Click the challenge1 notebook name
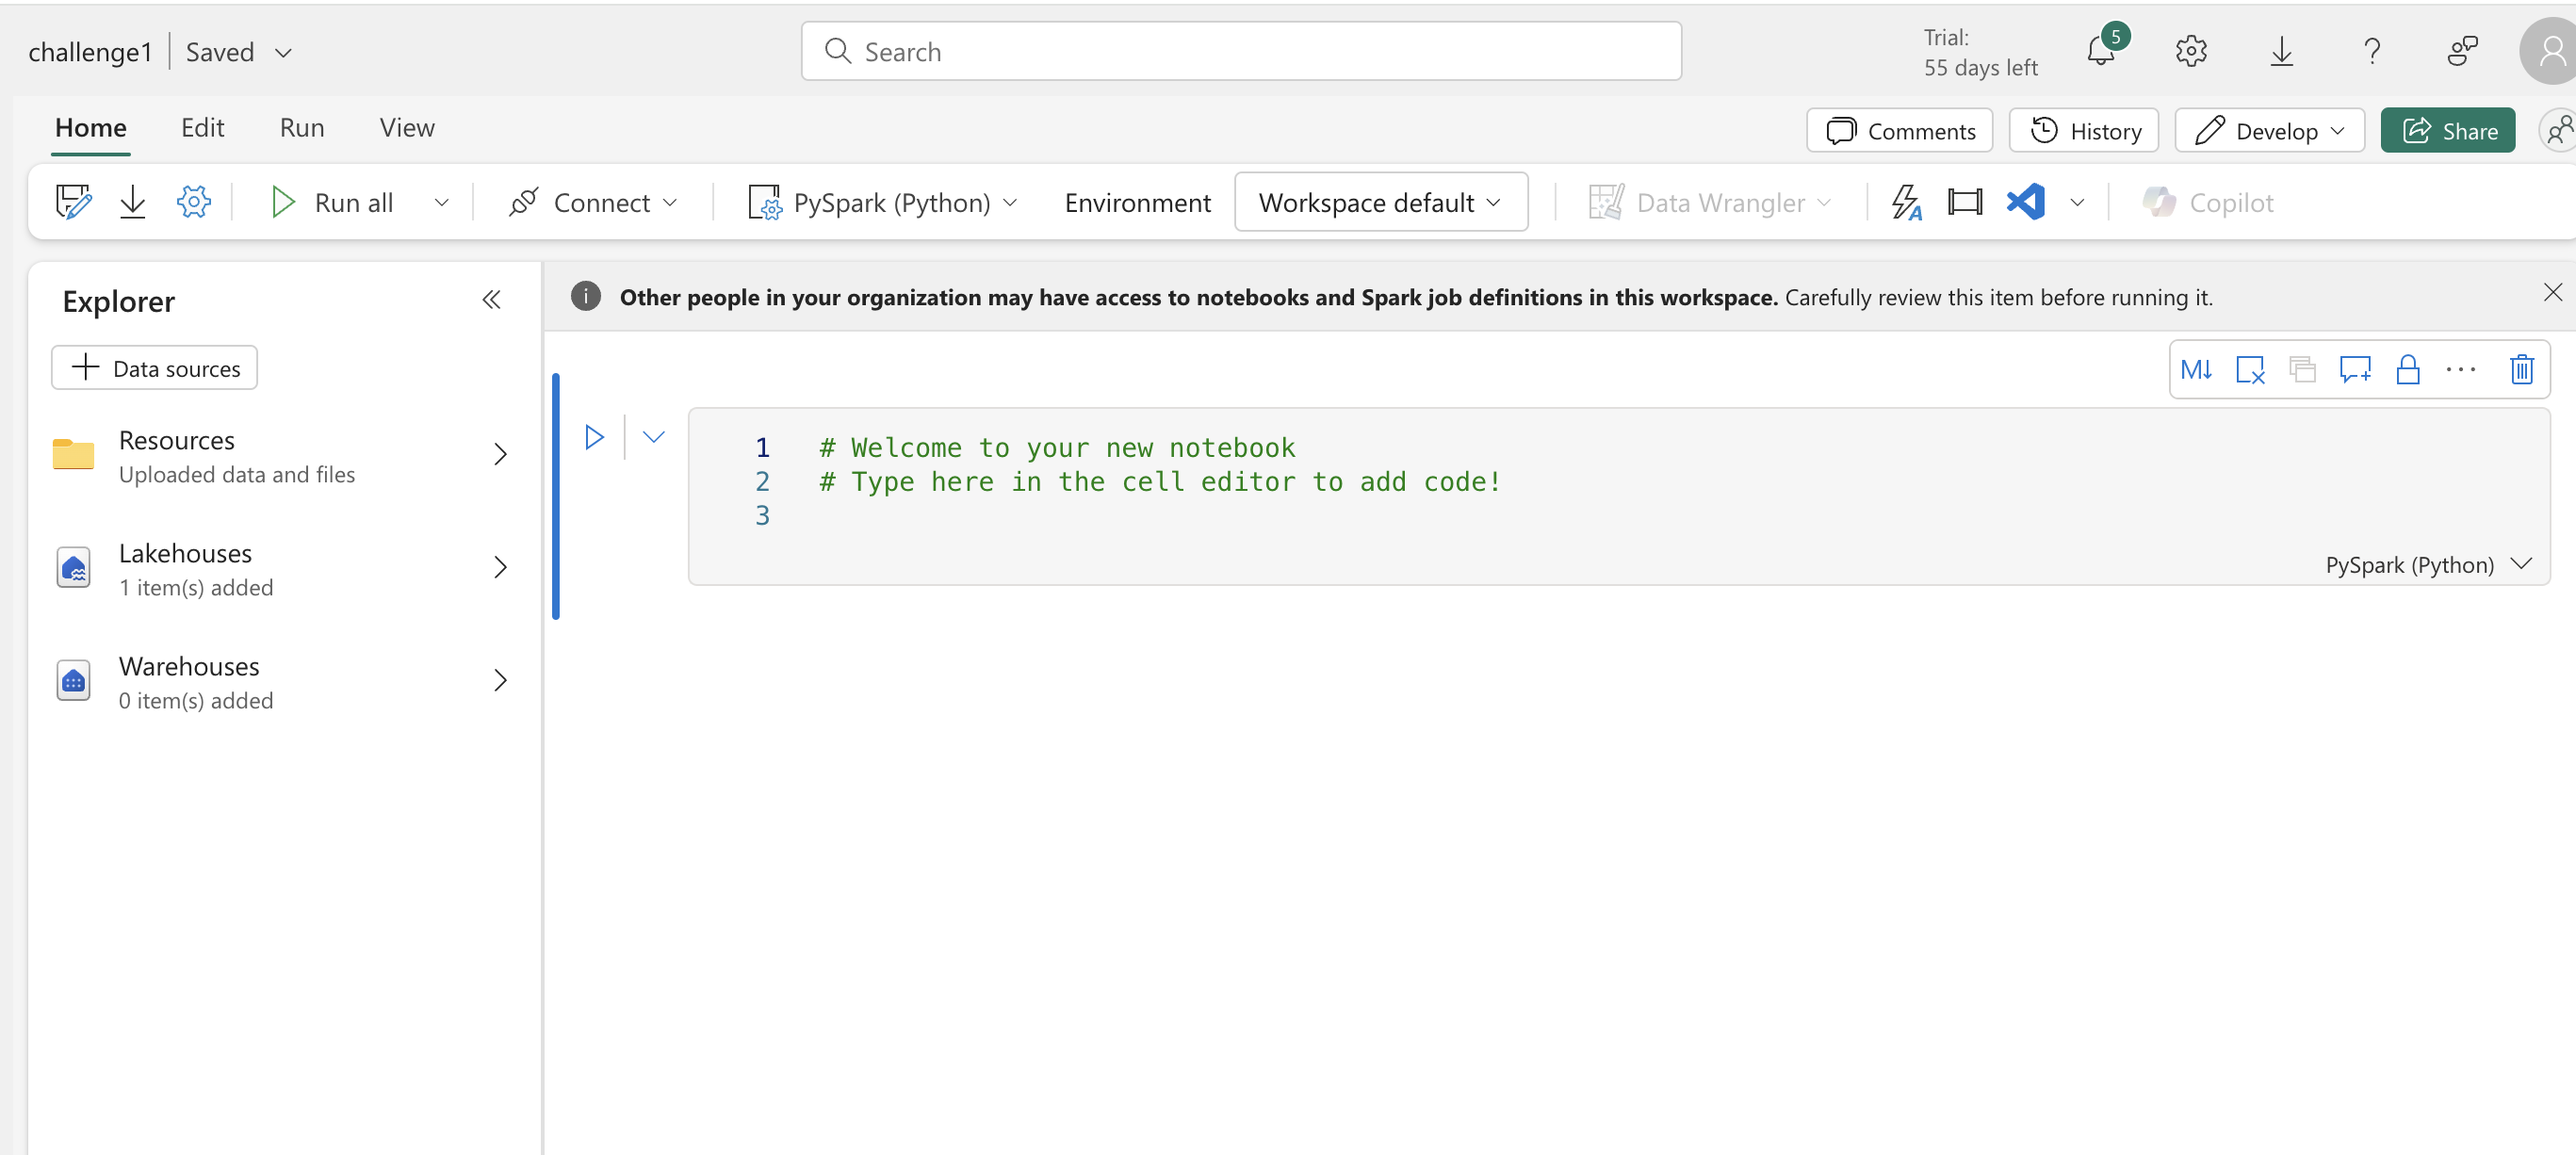 [90, 52]
